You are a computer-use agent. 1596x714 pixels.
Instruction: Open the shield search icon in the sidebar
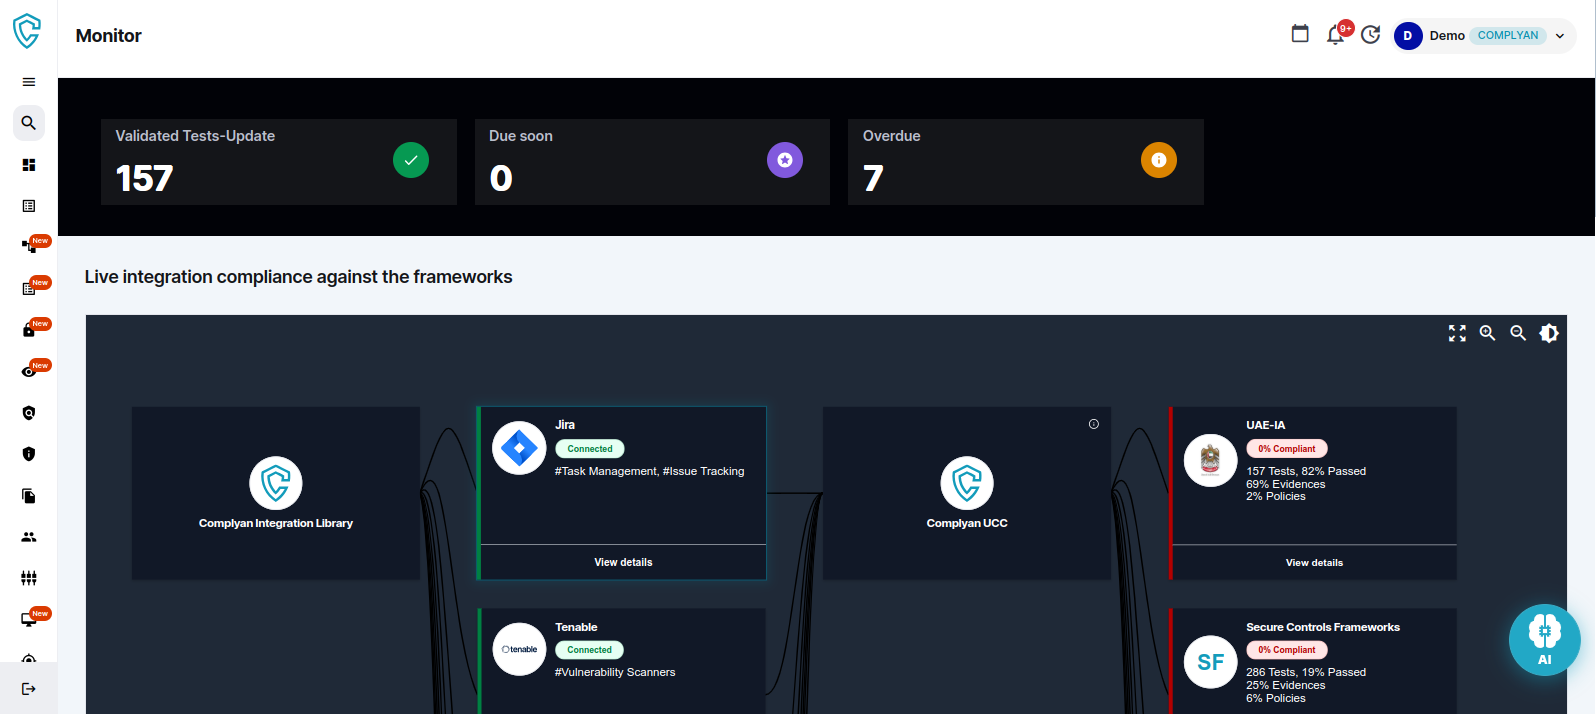pyautogui.click(x=29, y=413)
